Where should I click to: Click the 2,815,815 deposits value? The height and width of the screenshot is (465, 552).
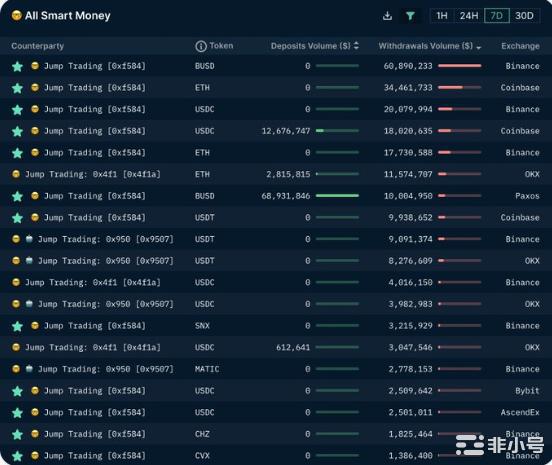point(288,174)
